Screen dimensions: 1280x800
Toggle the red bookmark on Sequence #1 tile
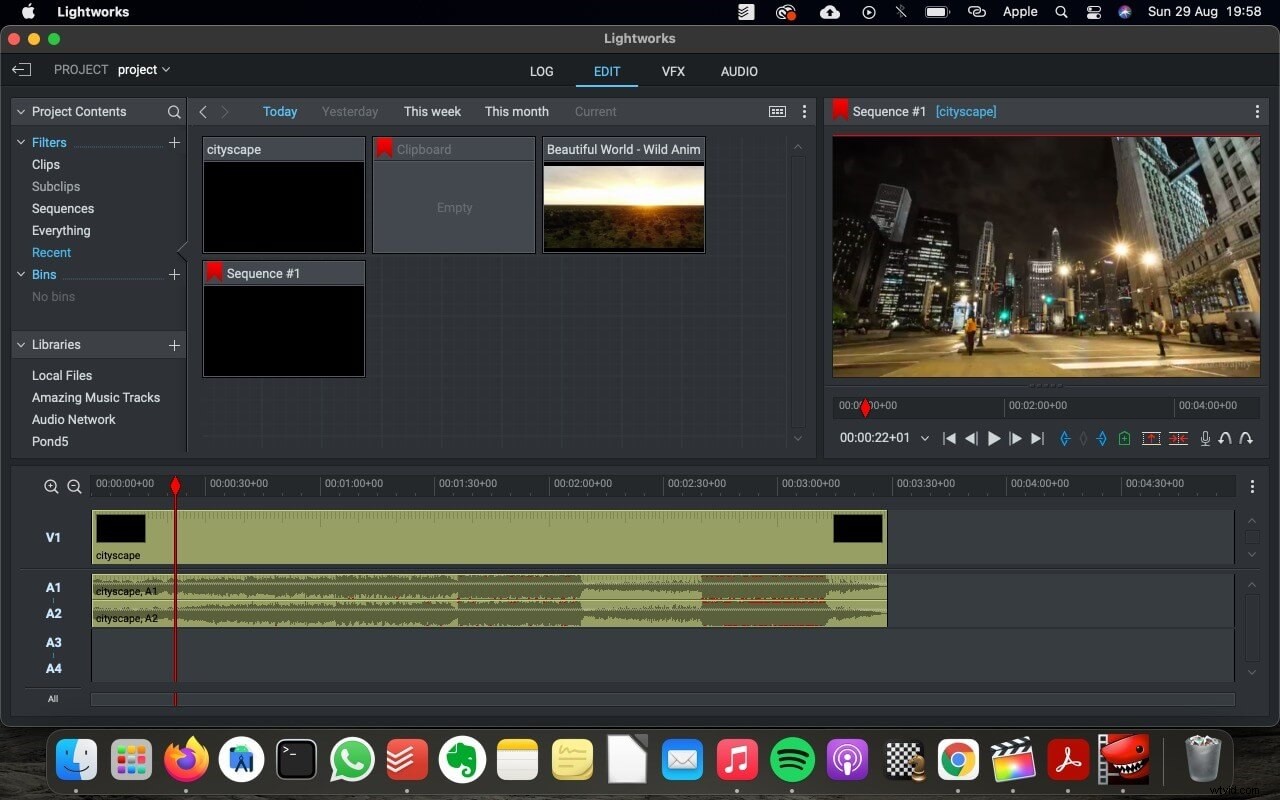[x=213, y=271]
